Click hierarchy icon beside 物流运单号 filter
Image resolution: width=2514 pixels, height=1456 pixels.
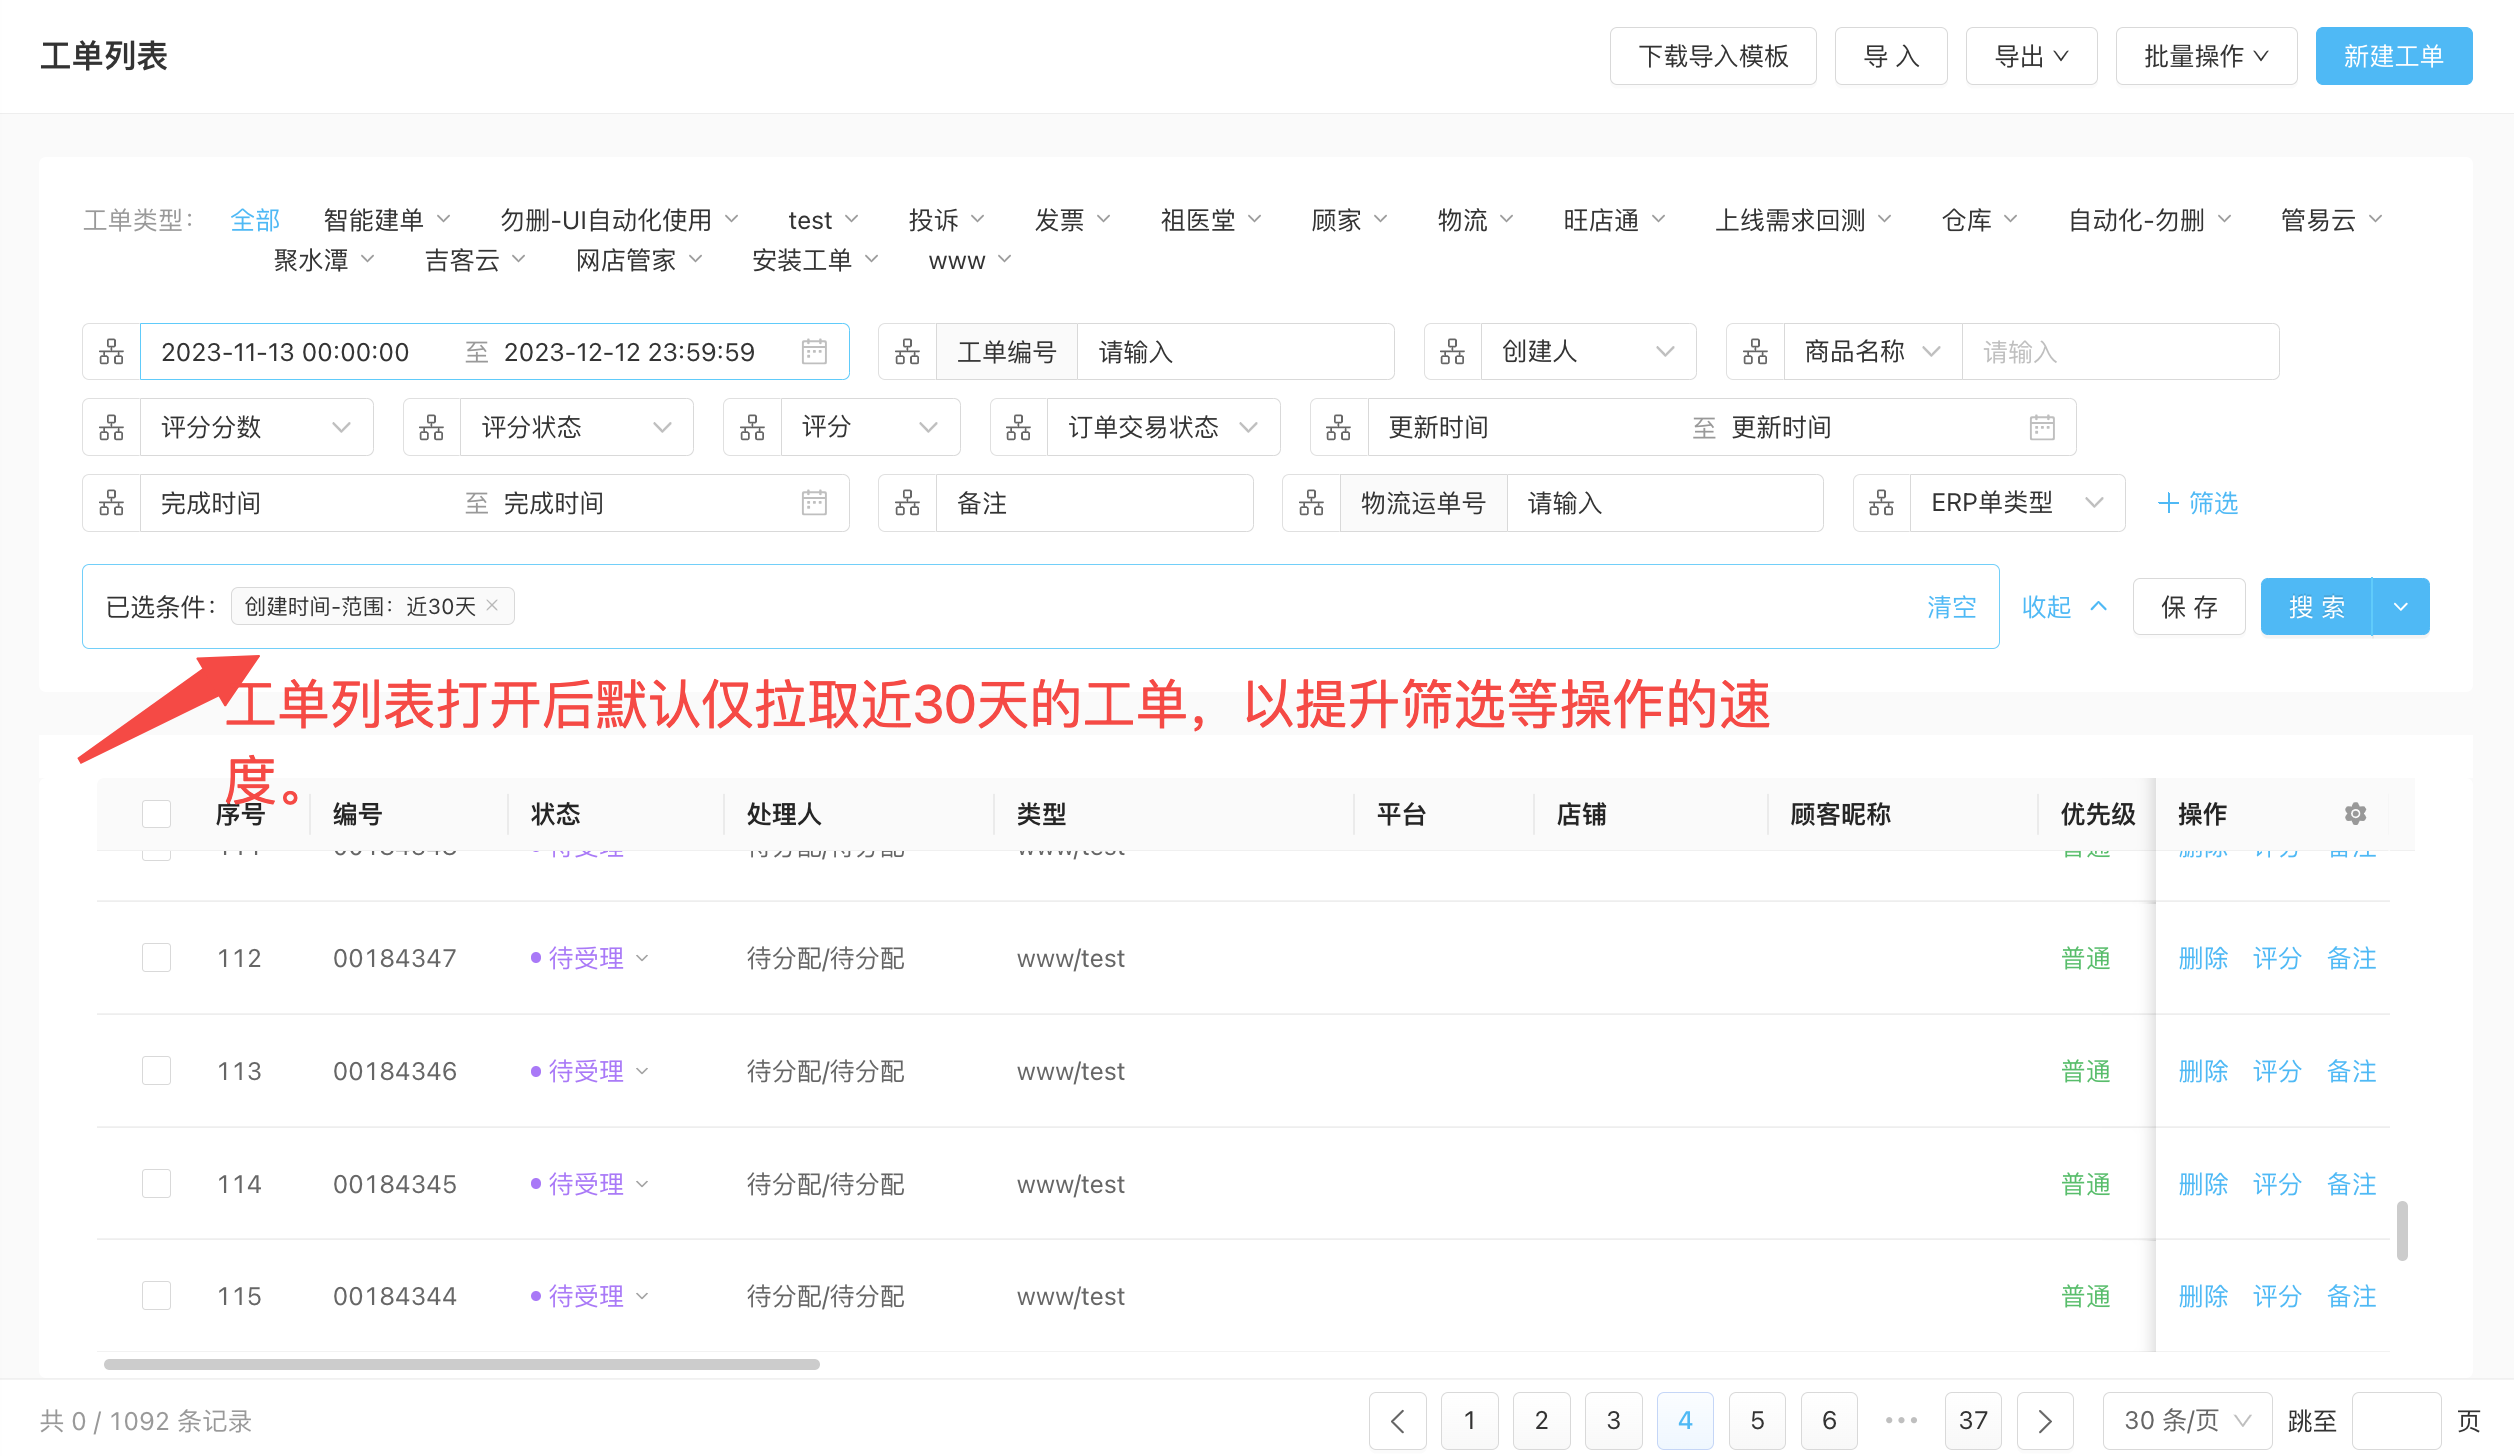pos(1311,503)
